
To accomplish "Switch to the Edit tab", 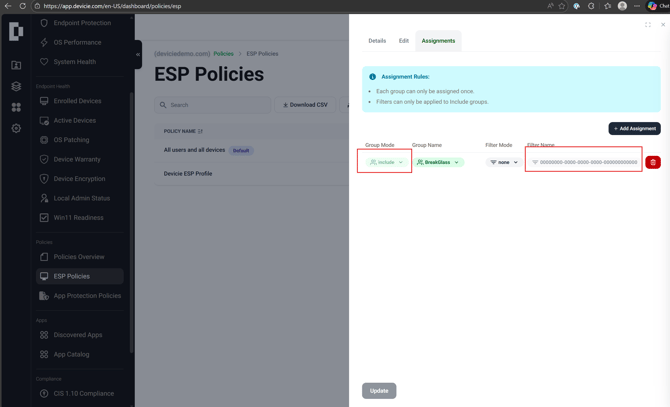I will click(x=404, y=41).
